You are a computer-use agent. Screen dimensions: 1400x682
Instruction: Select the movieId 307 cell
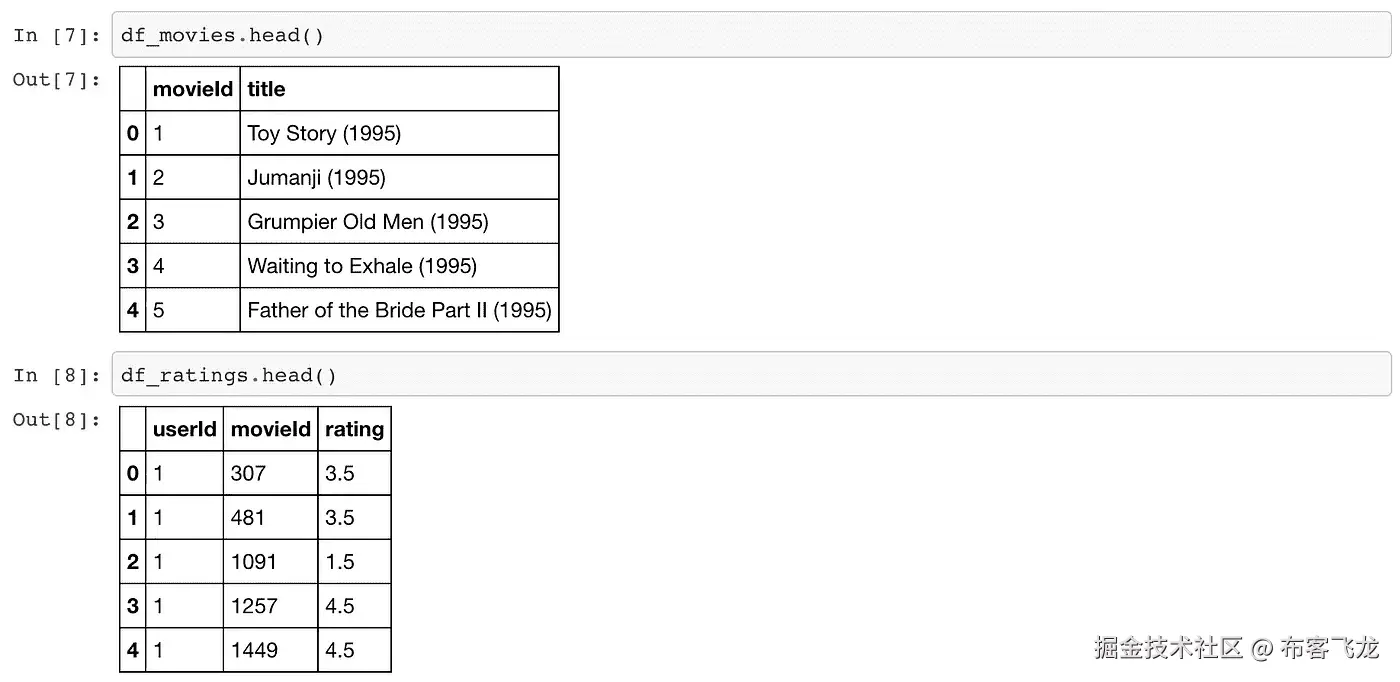point(249,473)
